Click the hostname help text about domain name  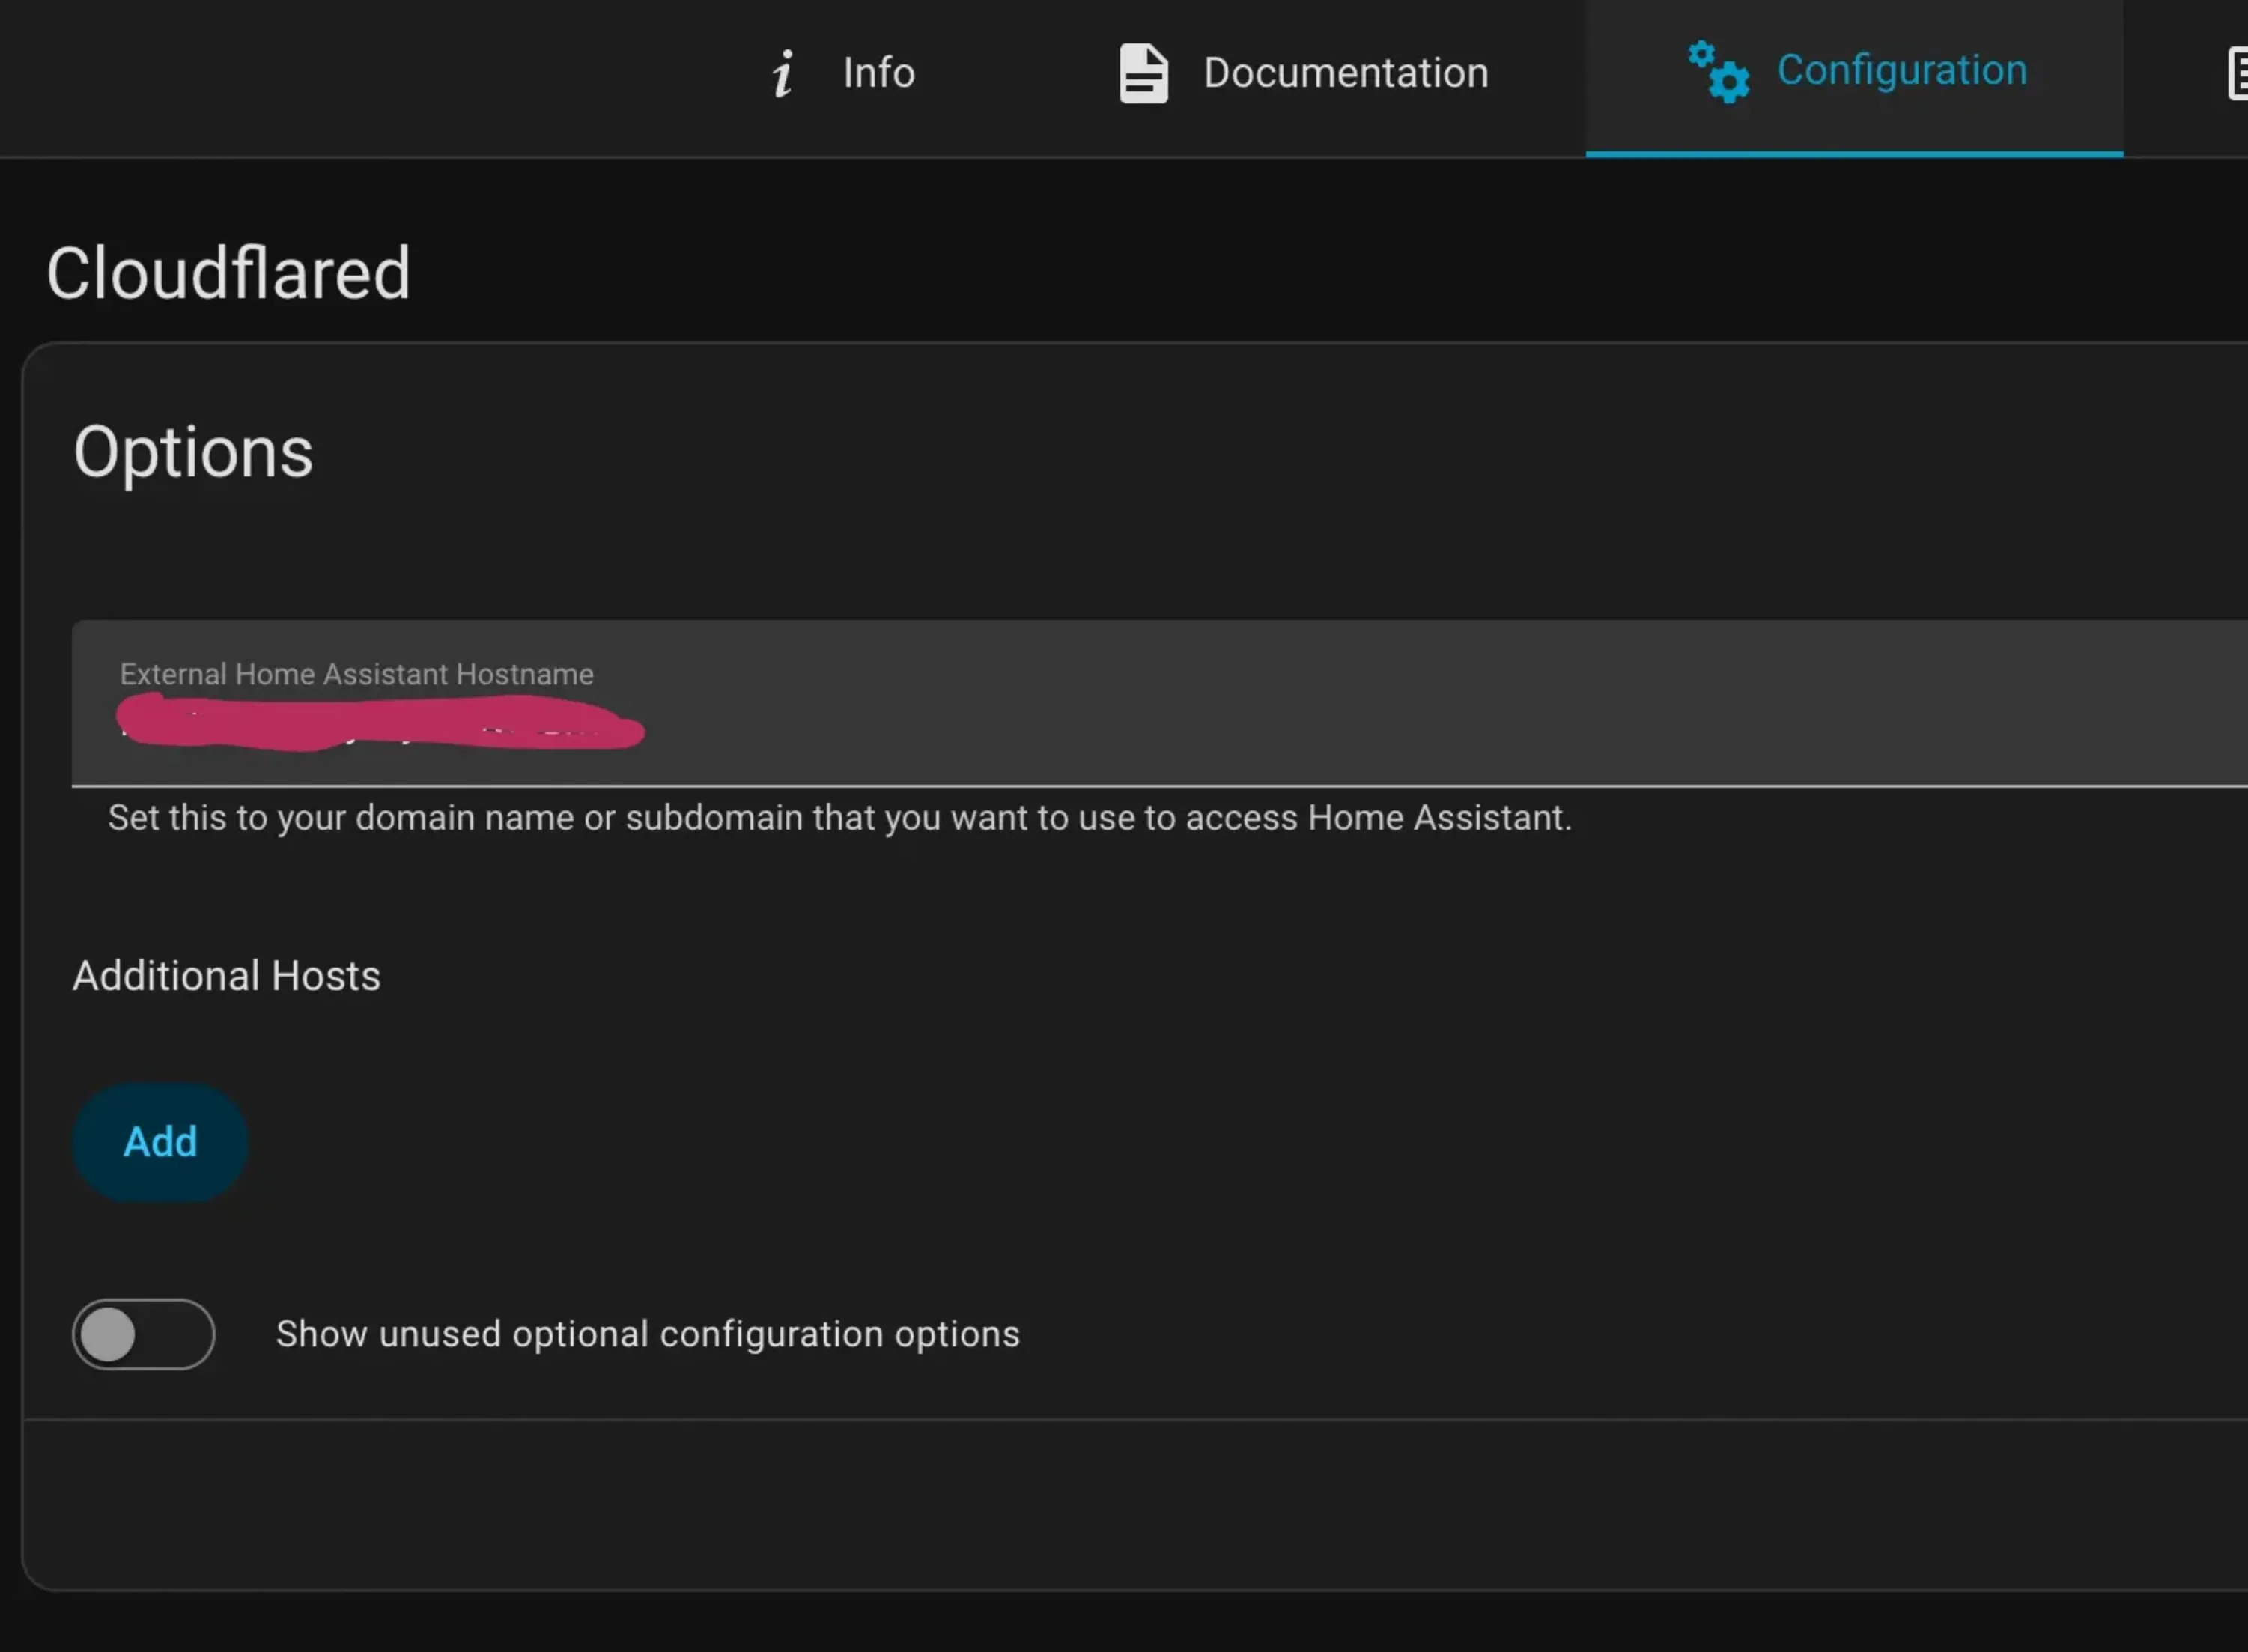[840, 818]
